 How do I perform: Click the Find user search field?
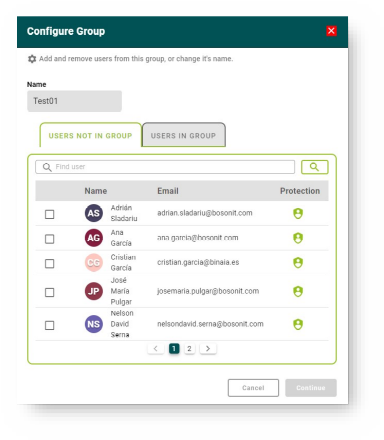click(x=165, y=167)
